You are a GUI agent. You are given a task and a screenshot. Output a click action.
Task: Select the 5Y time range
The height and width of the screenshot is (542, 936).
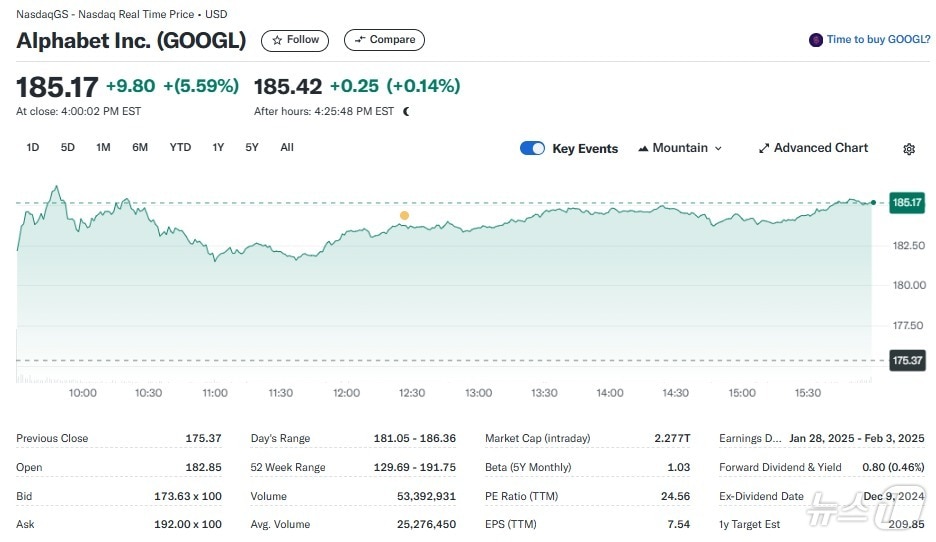pos(252,148)
